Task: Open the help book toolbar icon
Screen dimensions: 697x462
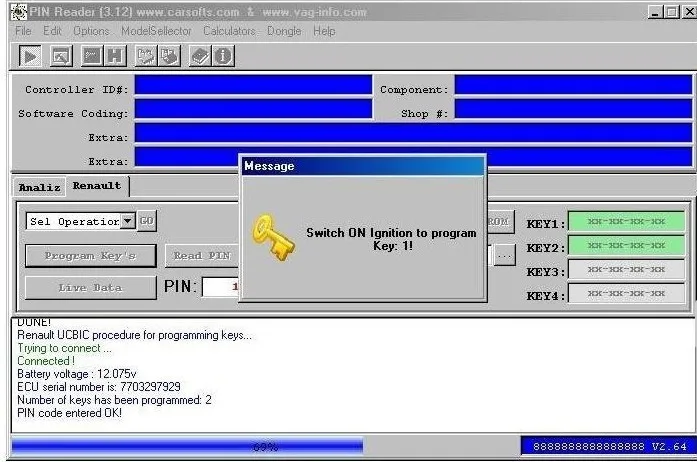Action: point(200,56)
